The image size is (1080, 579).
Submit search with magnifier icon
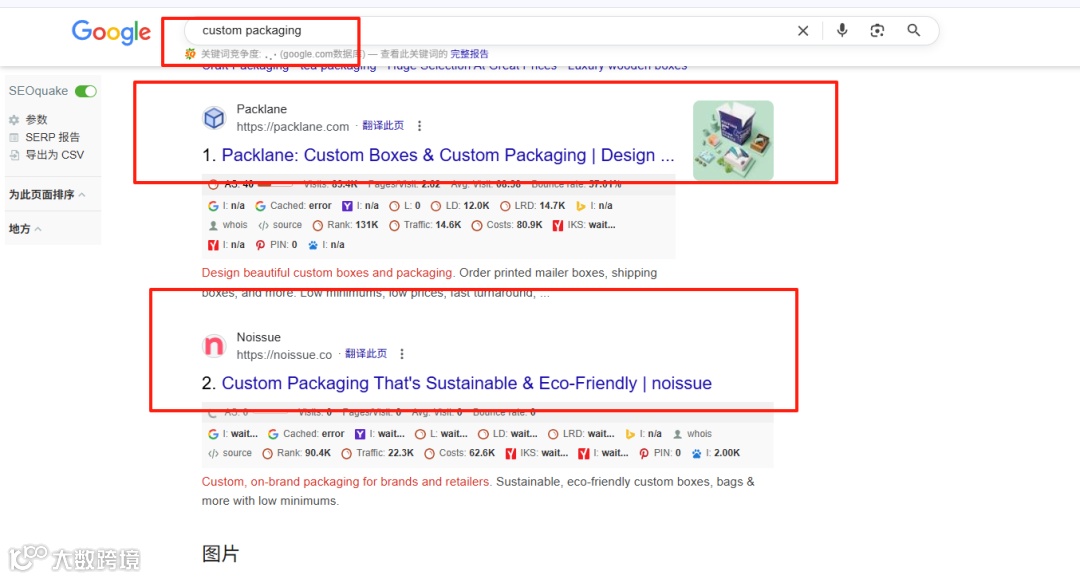pos(913,30)
